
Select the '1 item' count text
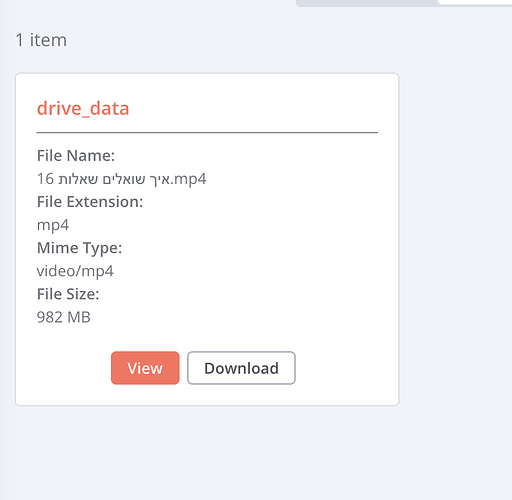(41, 40)
